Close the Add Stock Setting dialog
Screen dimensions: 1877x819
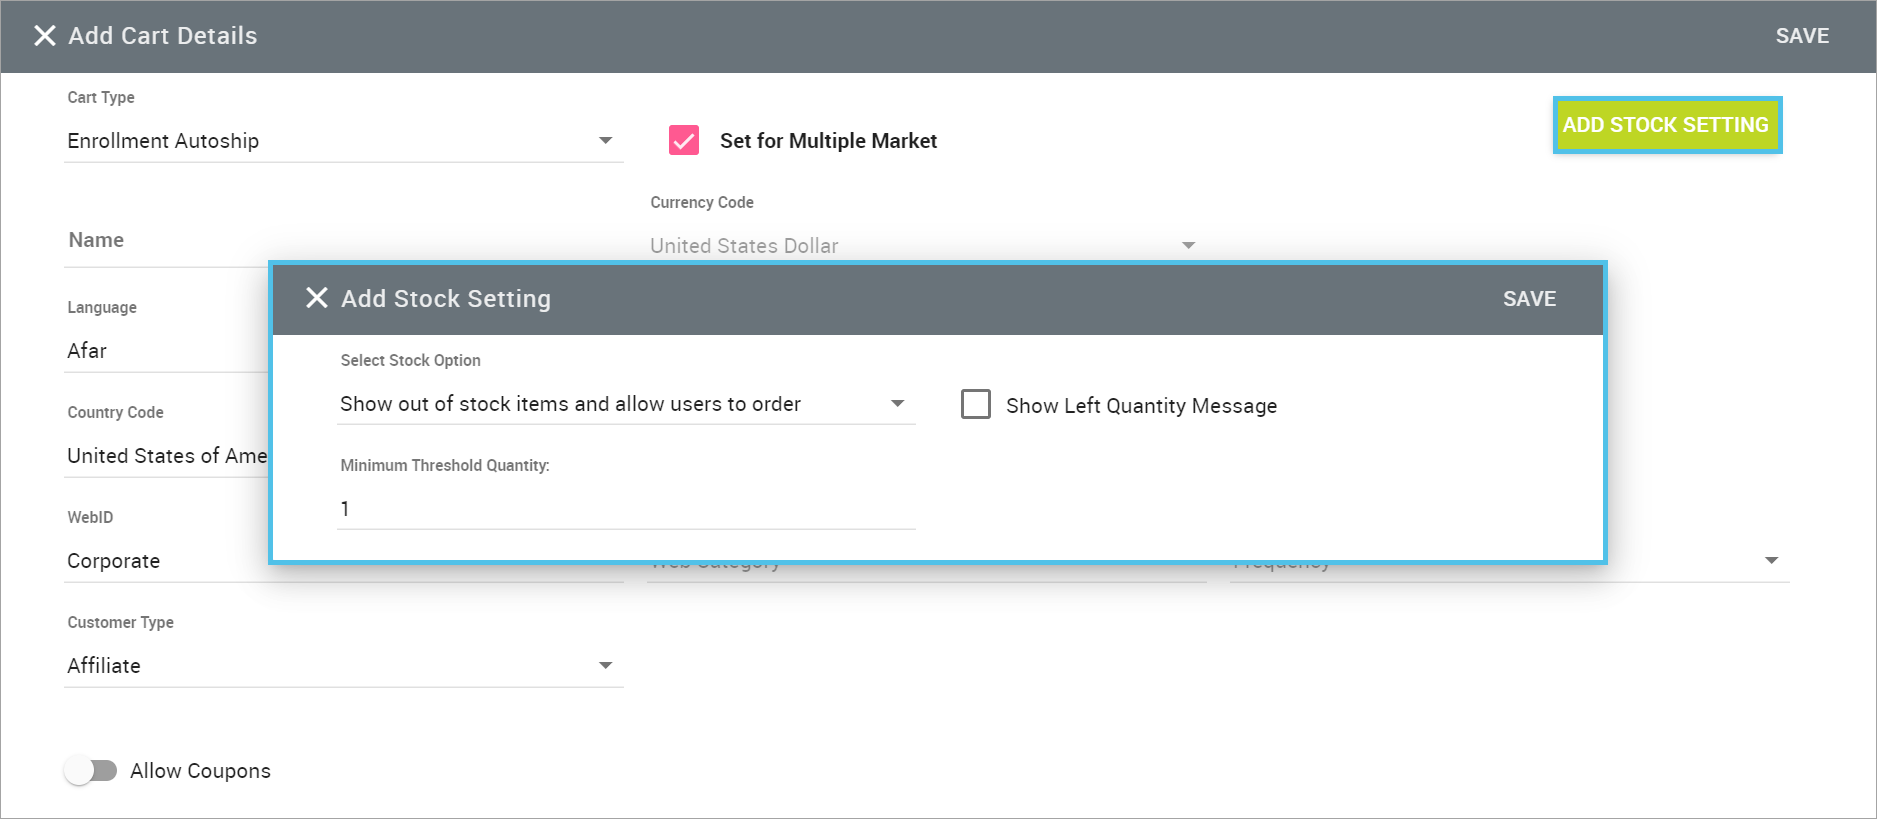[316, 298]
